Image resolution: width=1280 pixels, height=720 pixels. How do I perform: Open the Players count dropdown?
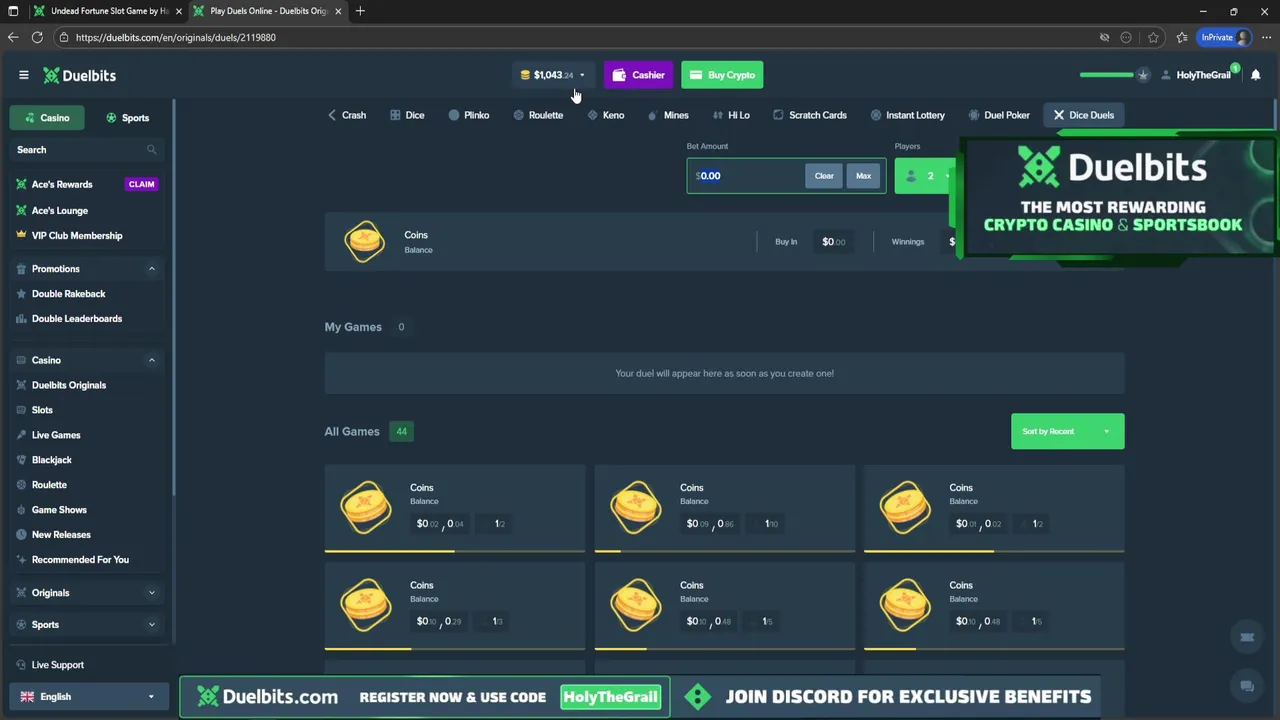(925, 176)
